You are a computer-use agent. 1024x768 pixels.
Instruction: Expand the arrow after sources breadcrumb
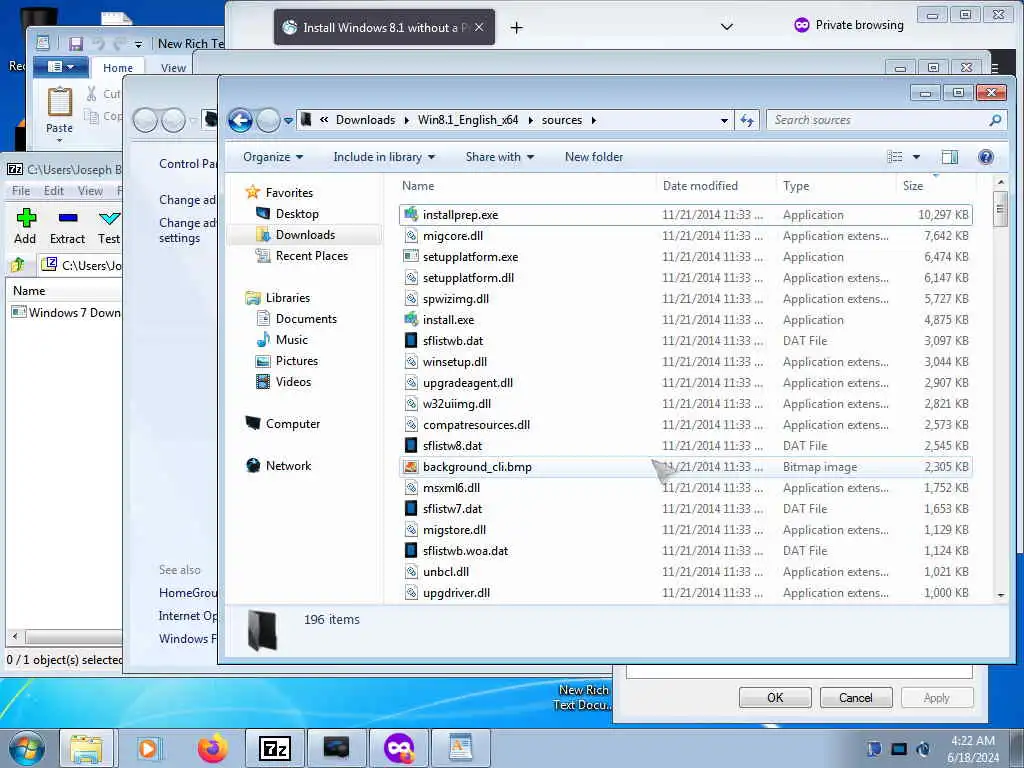pos(594,120)
